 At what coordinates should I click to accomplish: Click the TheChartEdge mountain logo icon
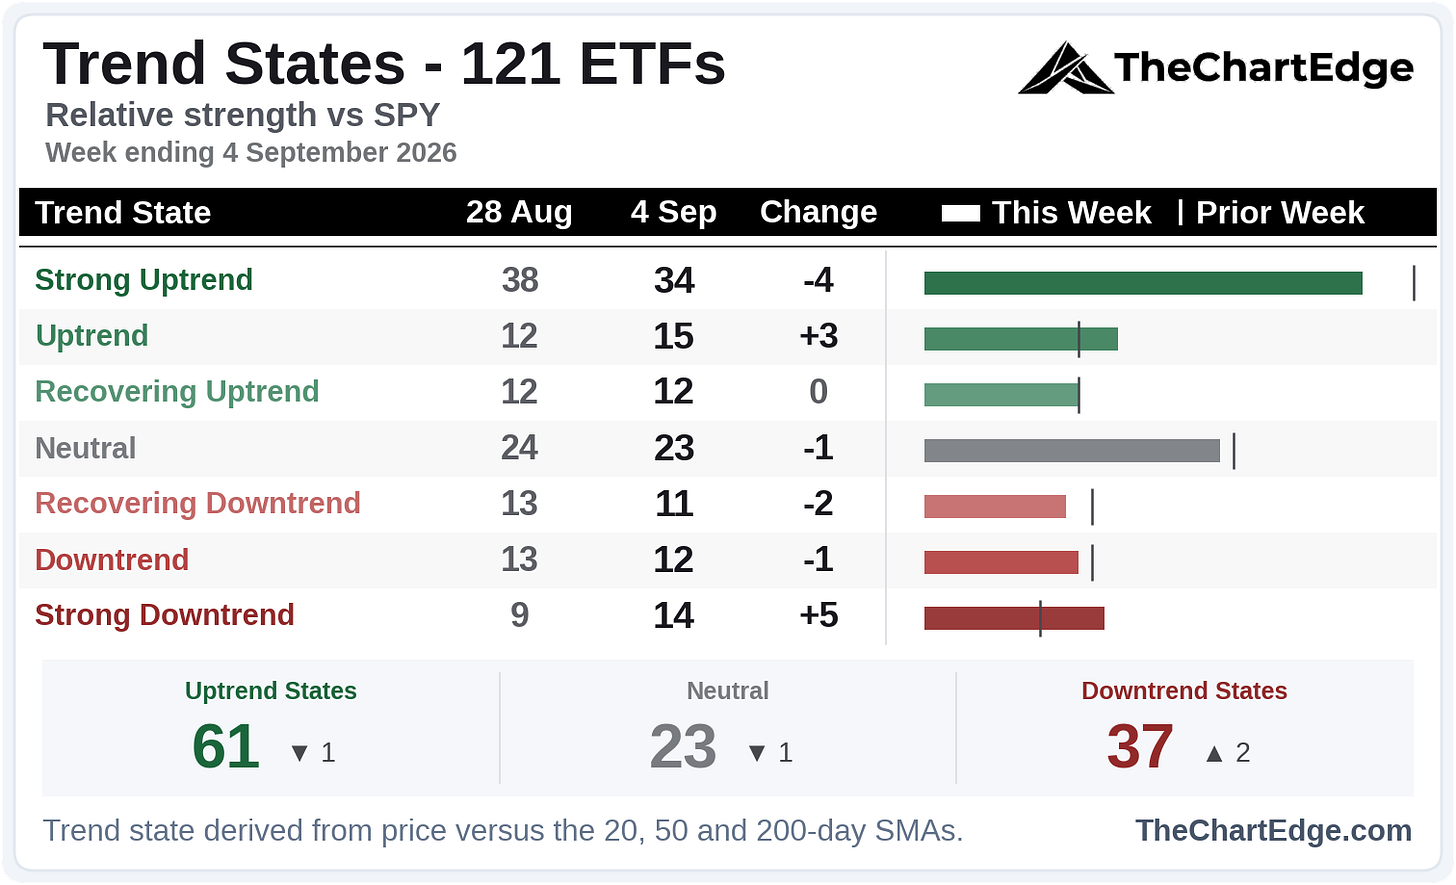(x=1065, y=68)
